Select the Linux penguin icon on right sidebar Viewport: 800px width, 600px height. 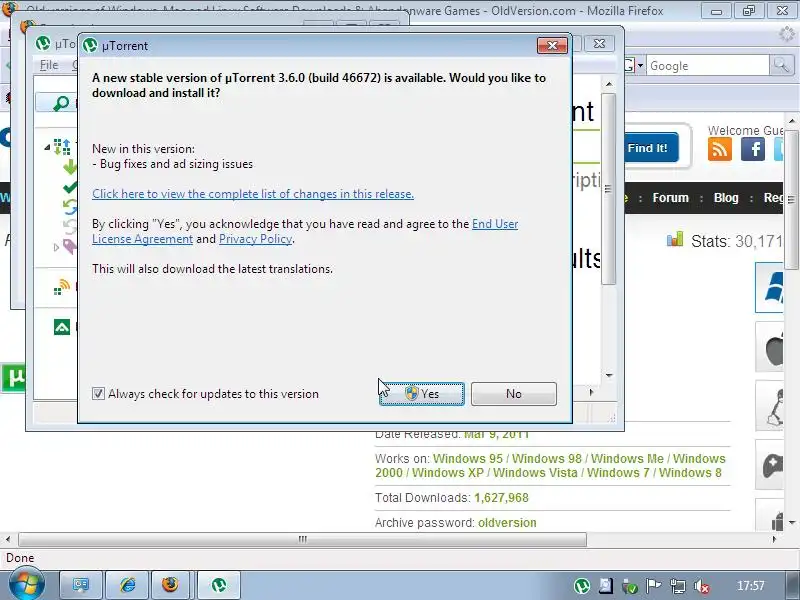770,406
